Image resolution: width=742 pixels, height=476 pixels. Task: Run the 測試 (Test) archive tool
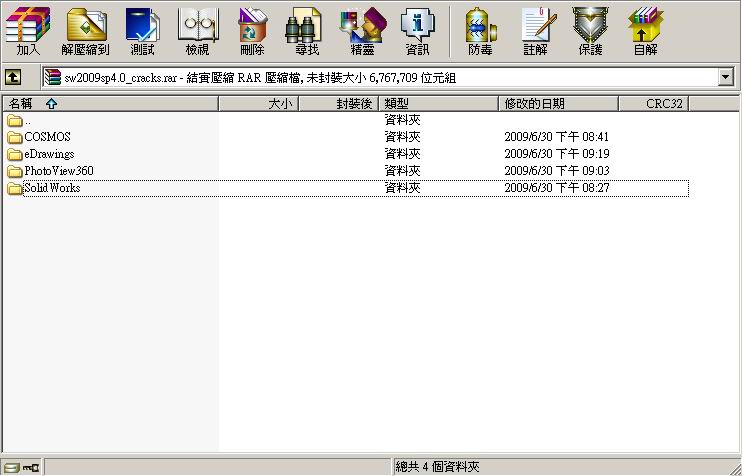click(142, 30)
